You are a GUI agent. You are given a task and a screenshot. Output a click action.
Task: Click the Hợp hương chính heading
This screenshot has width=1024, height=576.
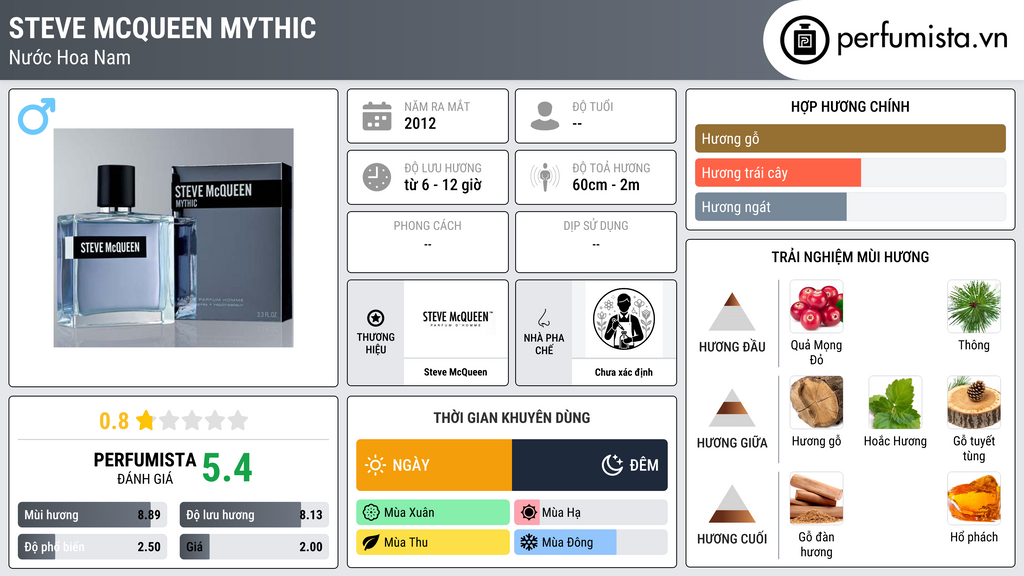pyautogui.click(x=850, y=106)
